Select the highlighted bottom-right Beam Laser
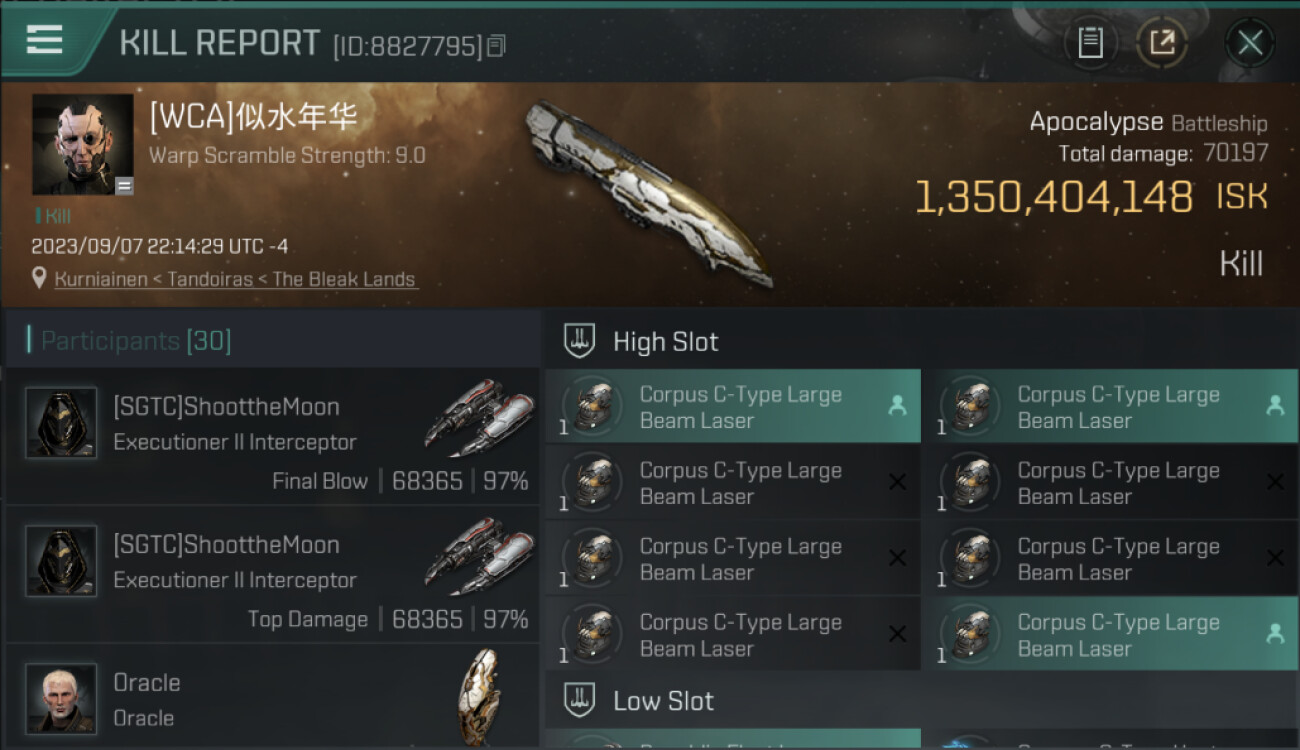 coord(1110,634)
